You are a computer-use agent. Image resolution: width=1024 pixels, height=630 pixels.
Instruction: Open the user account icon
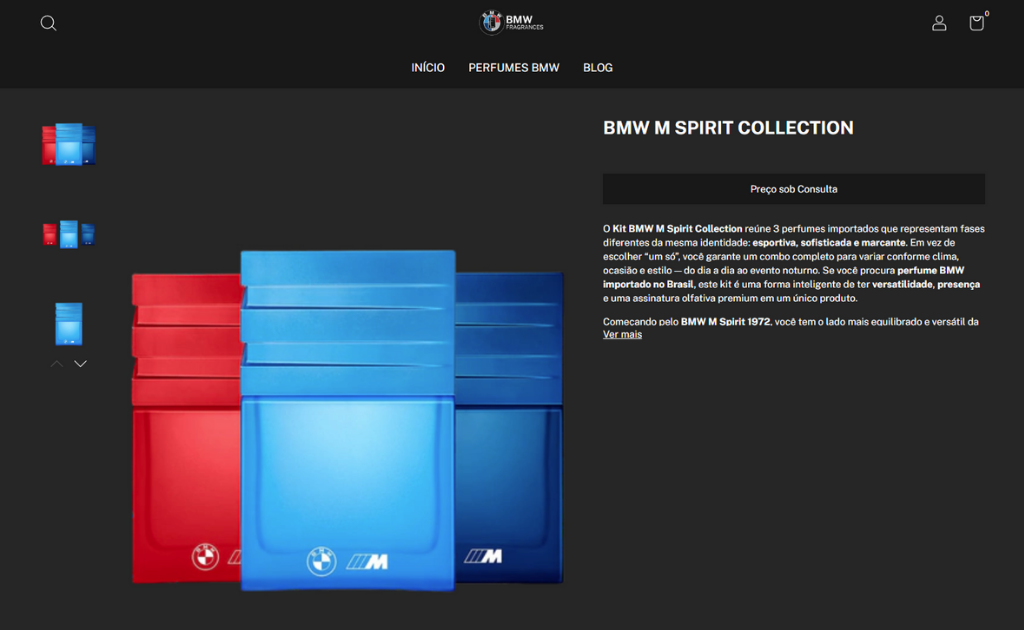pos(939,23)
